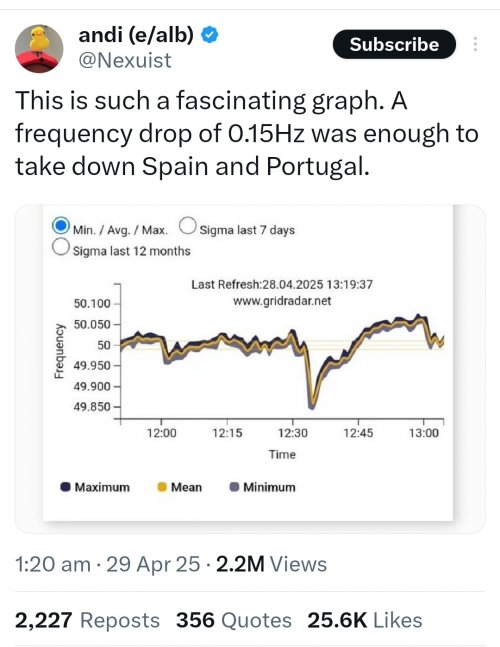Image resolution: width=500 pixels, height=647 pixels.
Task: View the 2,227 Reposts list
Action: tap(87, 620)
